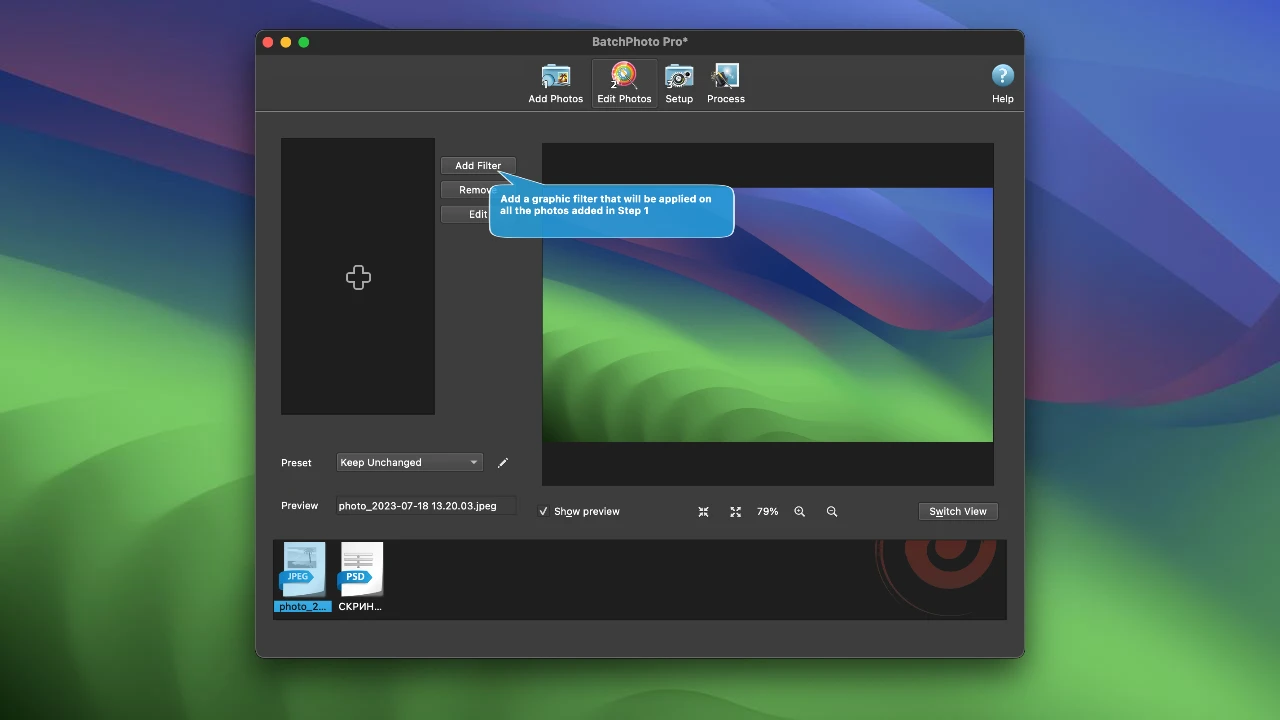Click the blue Add Filter tooltip bubble
The image size is (1280, 720).
611,211
